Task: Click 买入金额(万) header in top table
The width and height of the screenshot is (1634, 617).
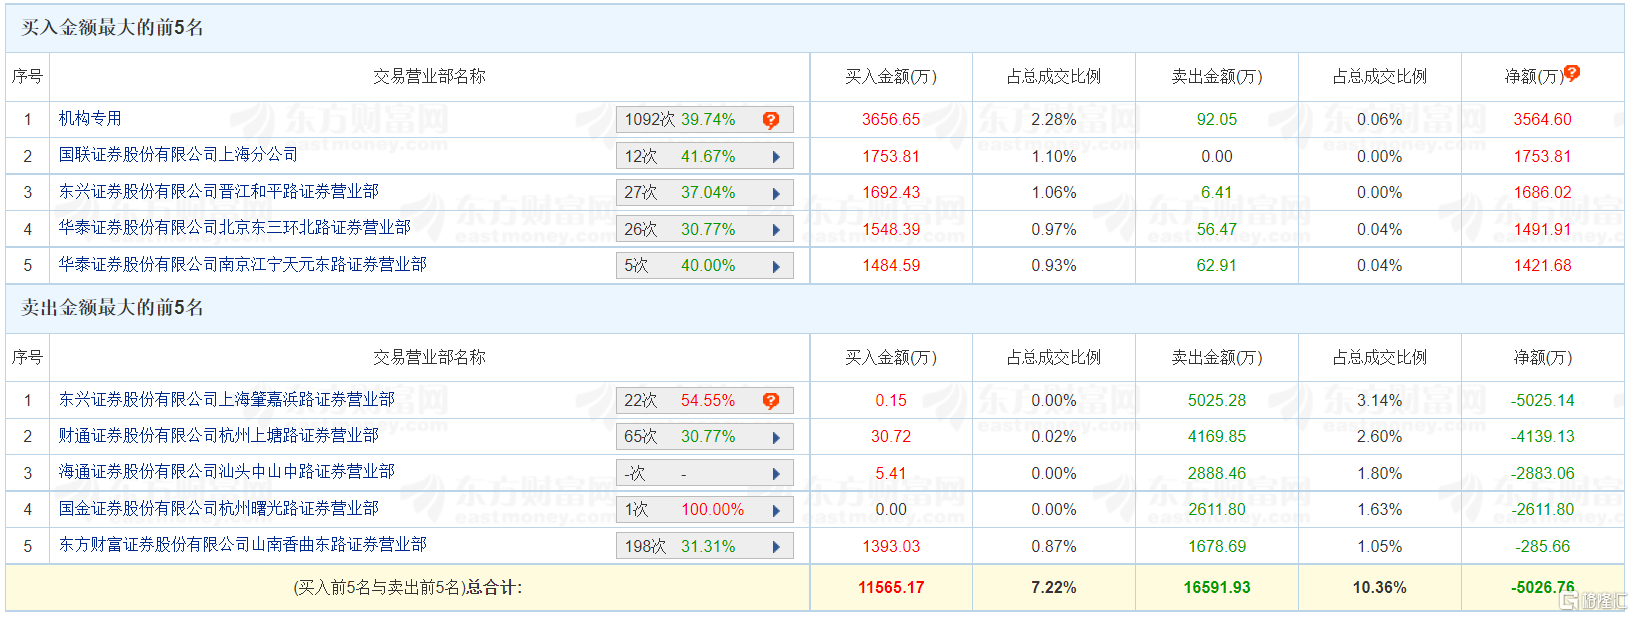Action: pyautogui.click(x=891, y=76)
